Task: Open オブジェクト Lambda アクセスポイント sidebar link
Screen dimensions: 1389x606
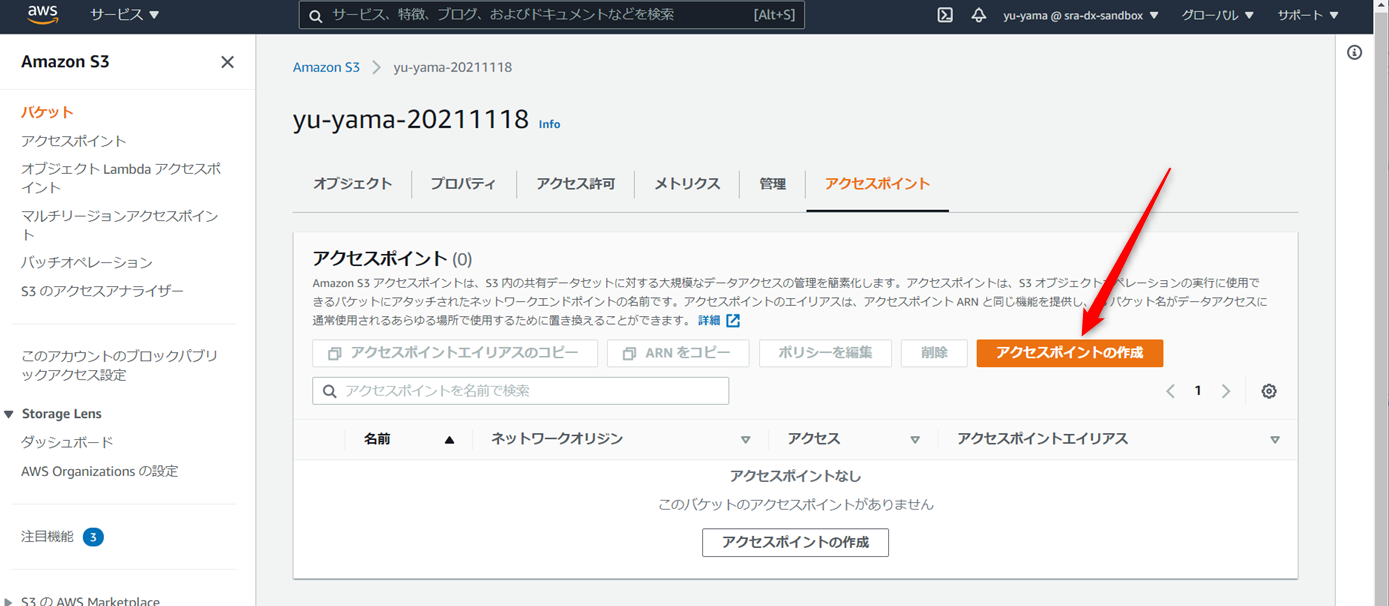Action: 121,178
